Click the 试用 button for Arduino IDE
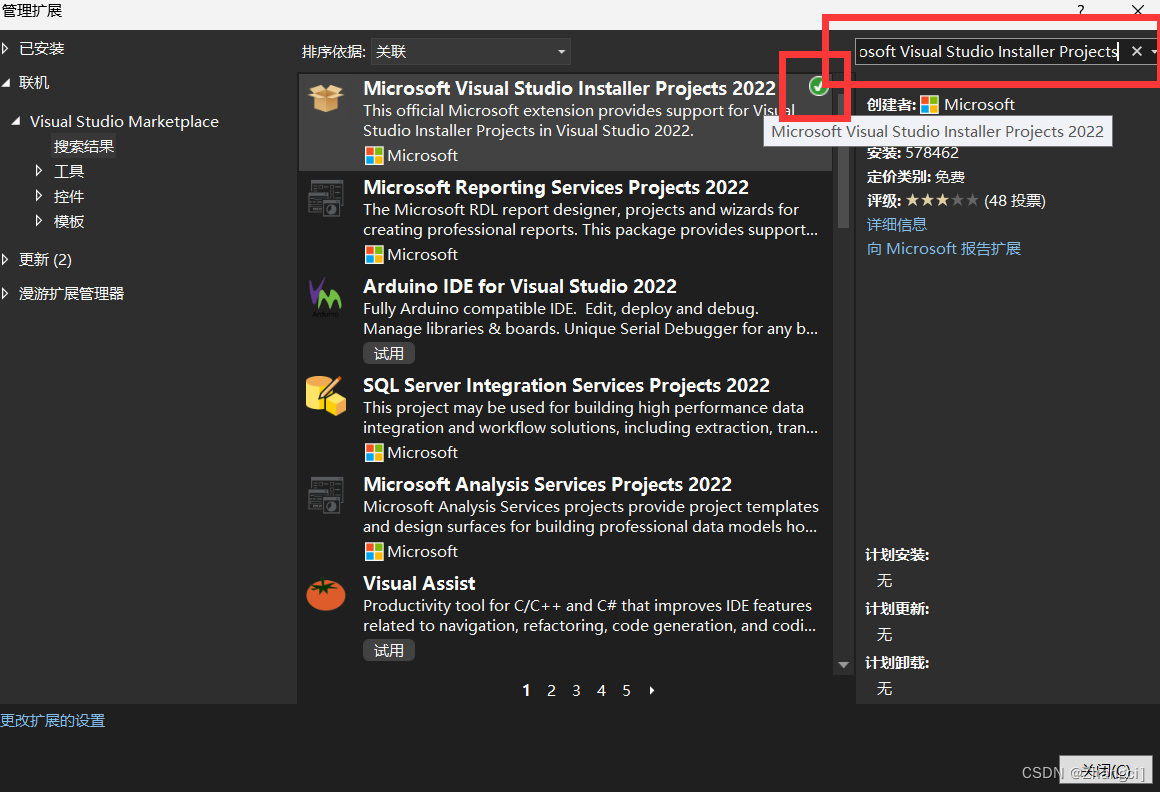1160x792 pixels. click(388, 353)
